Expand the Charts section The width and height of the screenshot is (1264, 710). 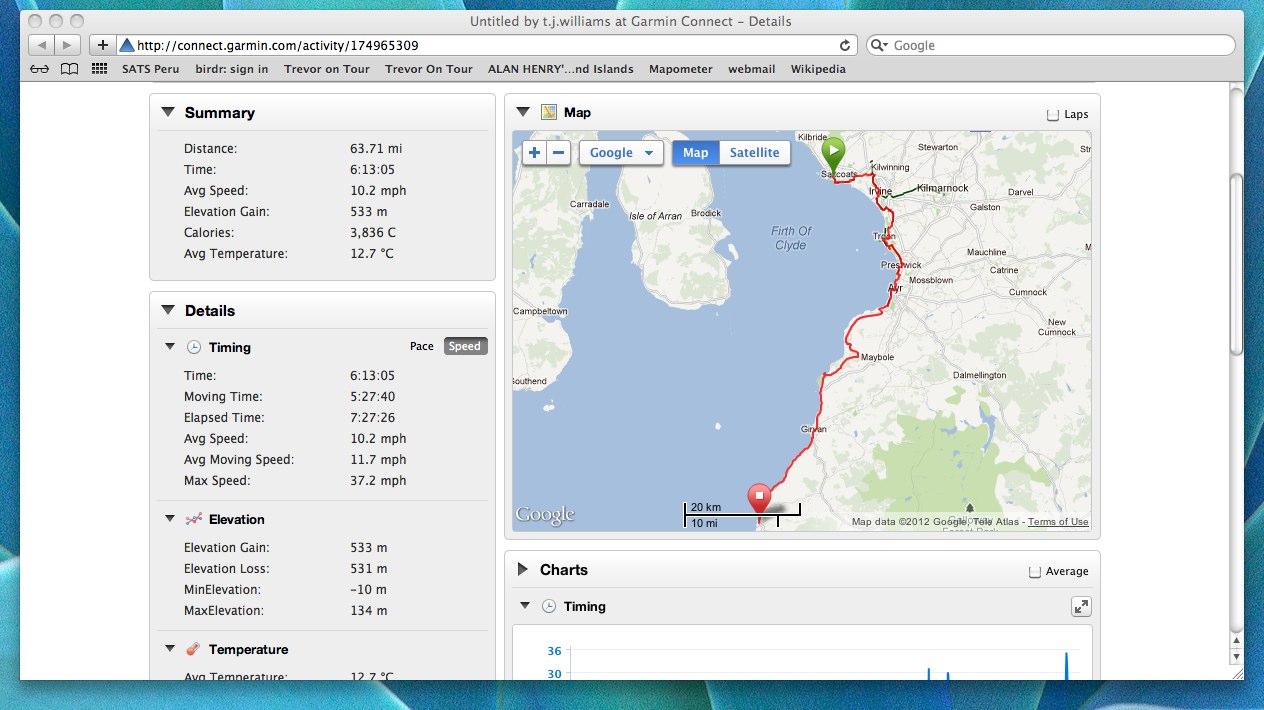tap(523, 570)
